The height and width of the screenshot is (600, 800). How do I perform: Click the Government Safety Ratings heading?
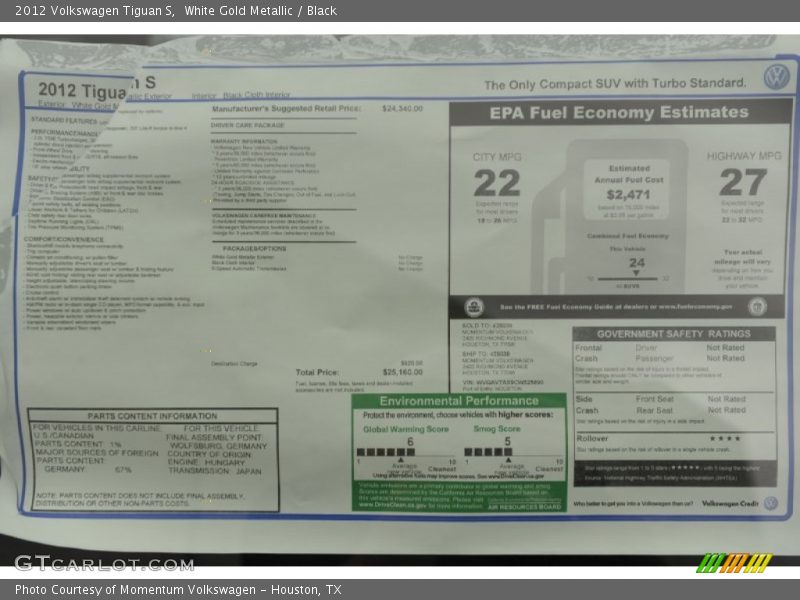tap(673, 334)
